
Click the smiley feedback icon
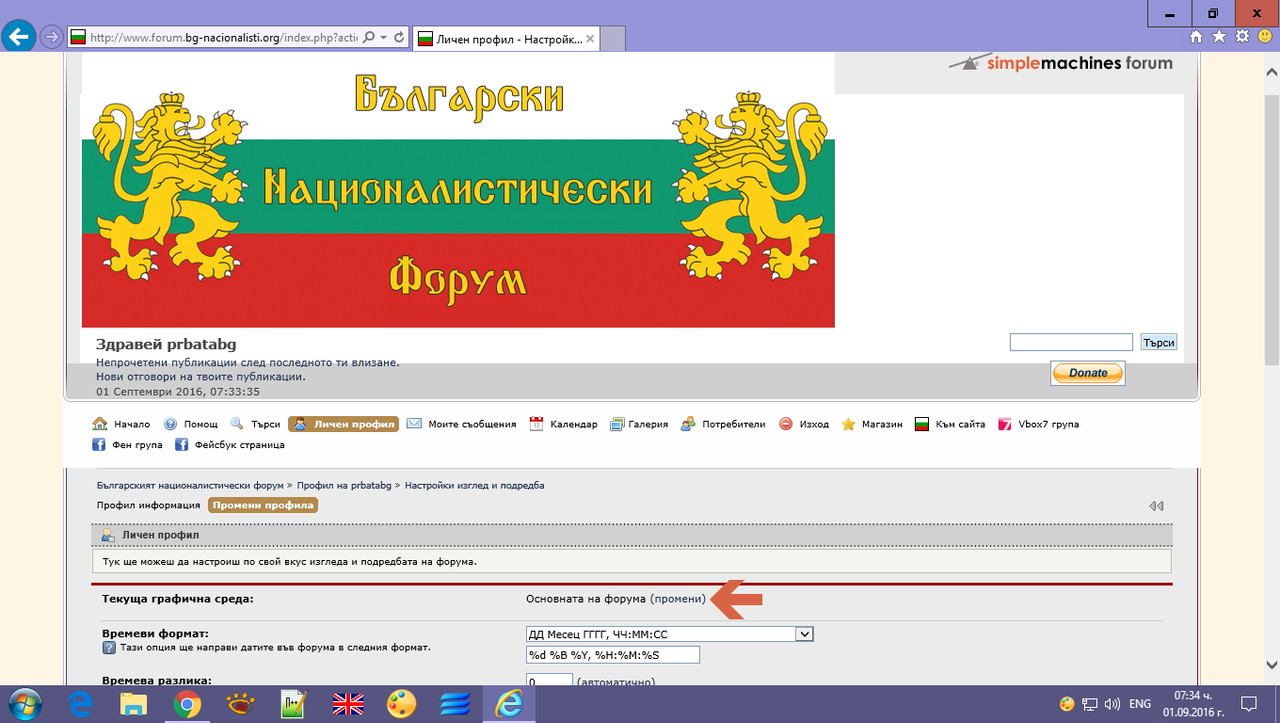[1265, 37]
